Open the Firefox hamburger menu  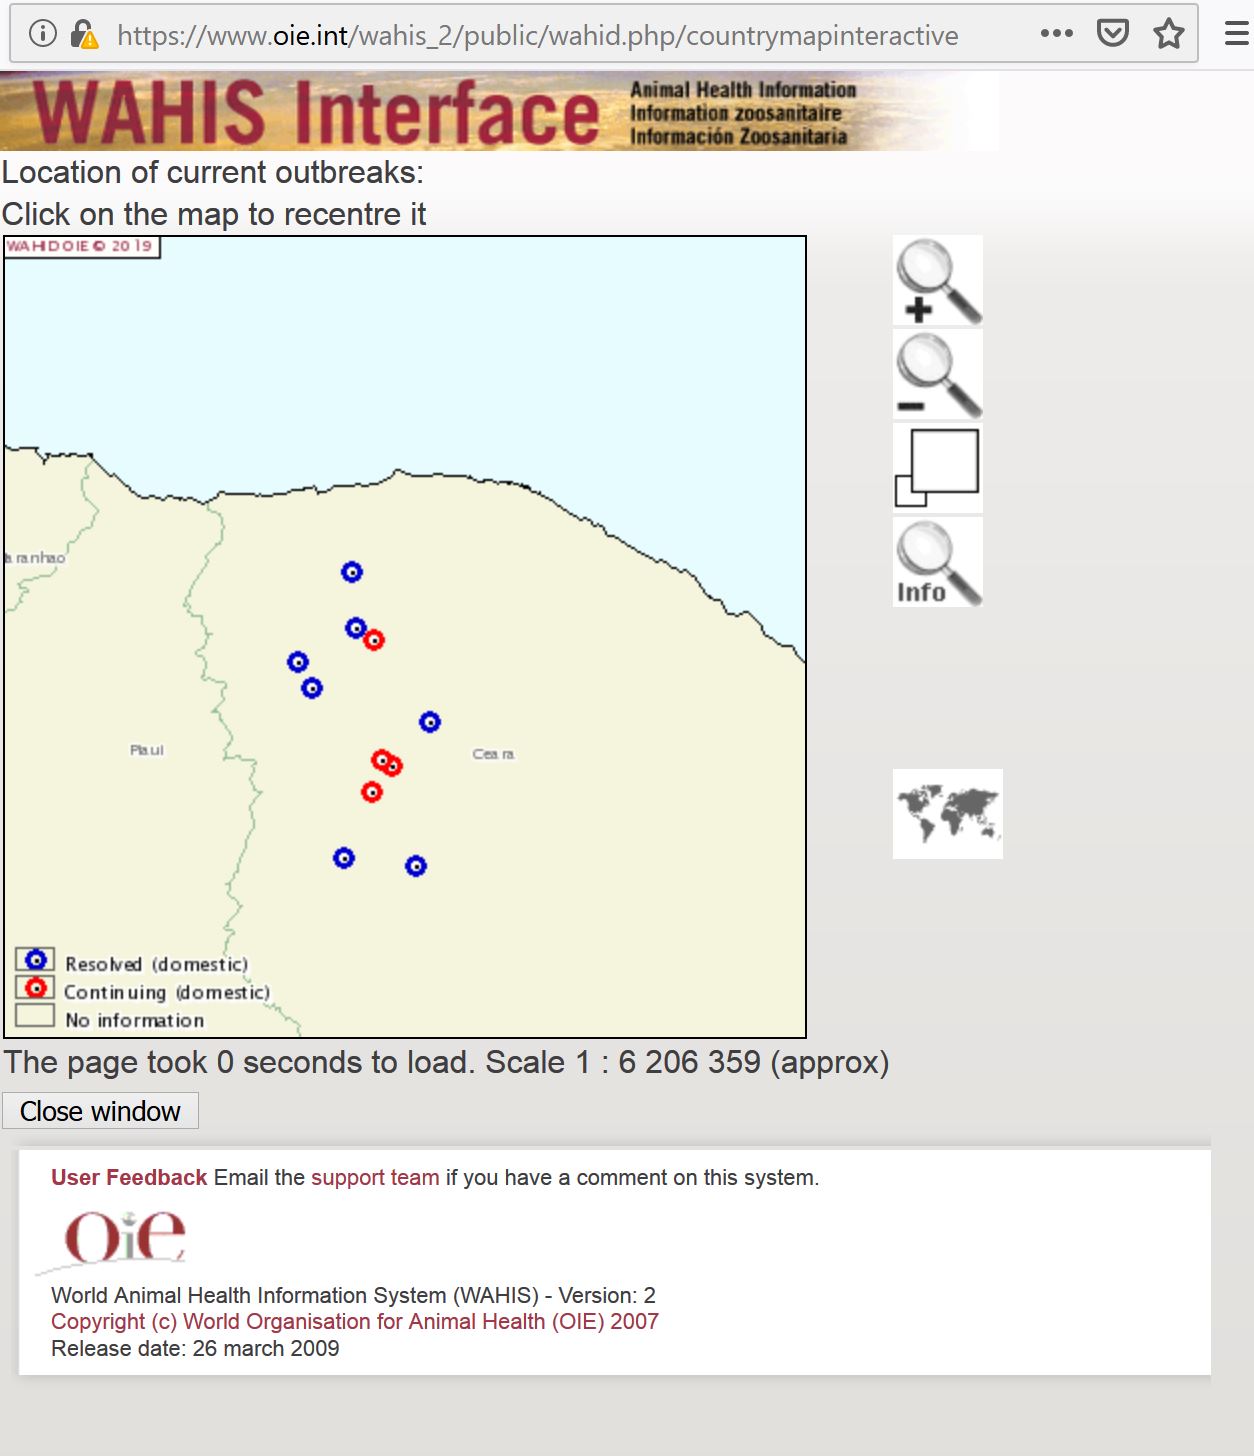coord(1236,34)
